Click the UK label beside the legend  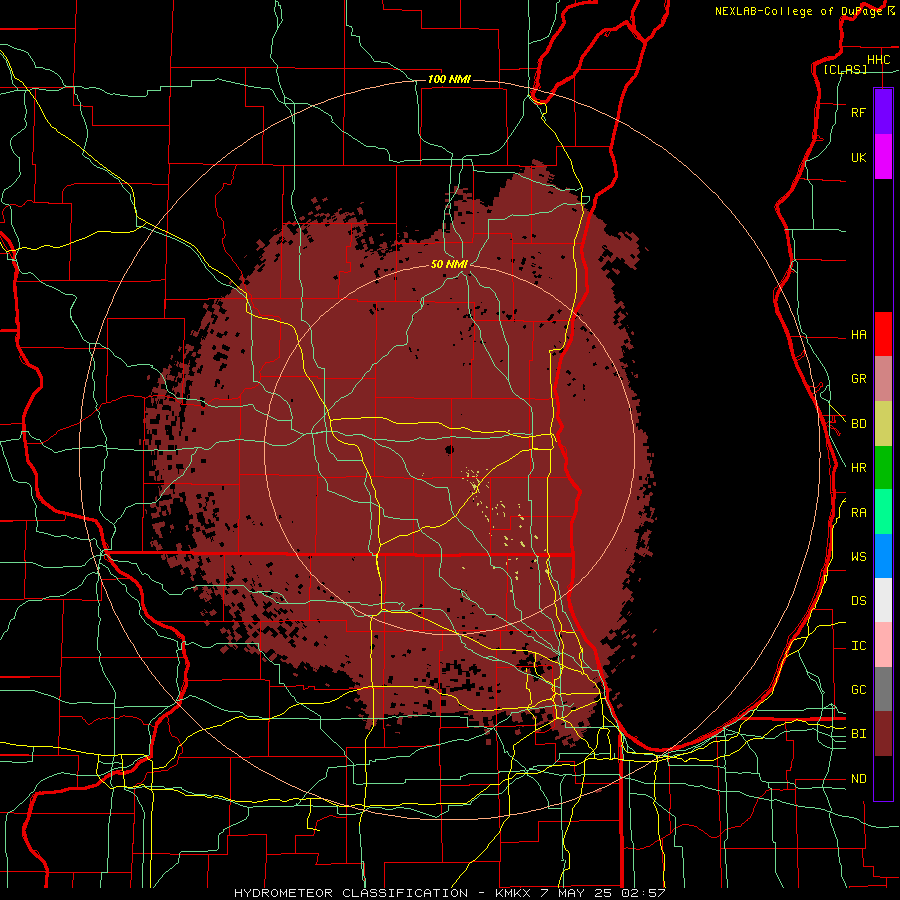click(858, 157)
